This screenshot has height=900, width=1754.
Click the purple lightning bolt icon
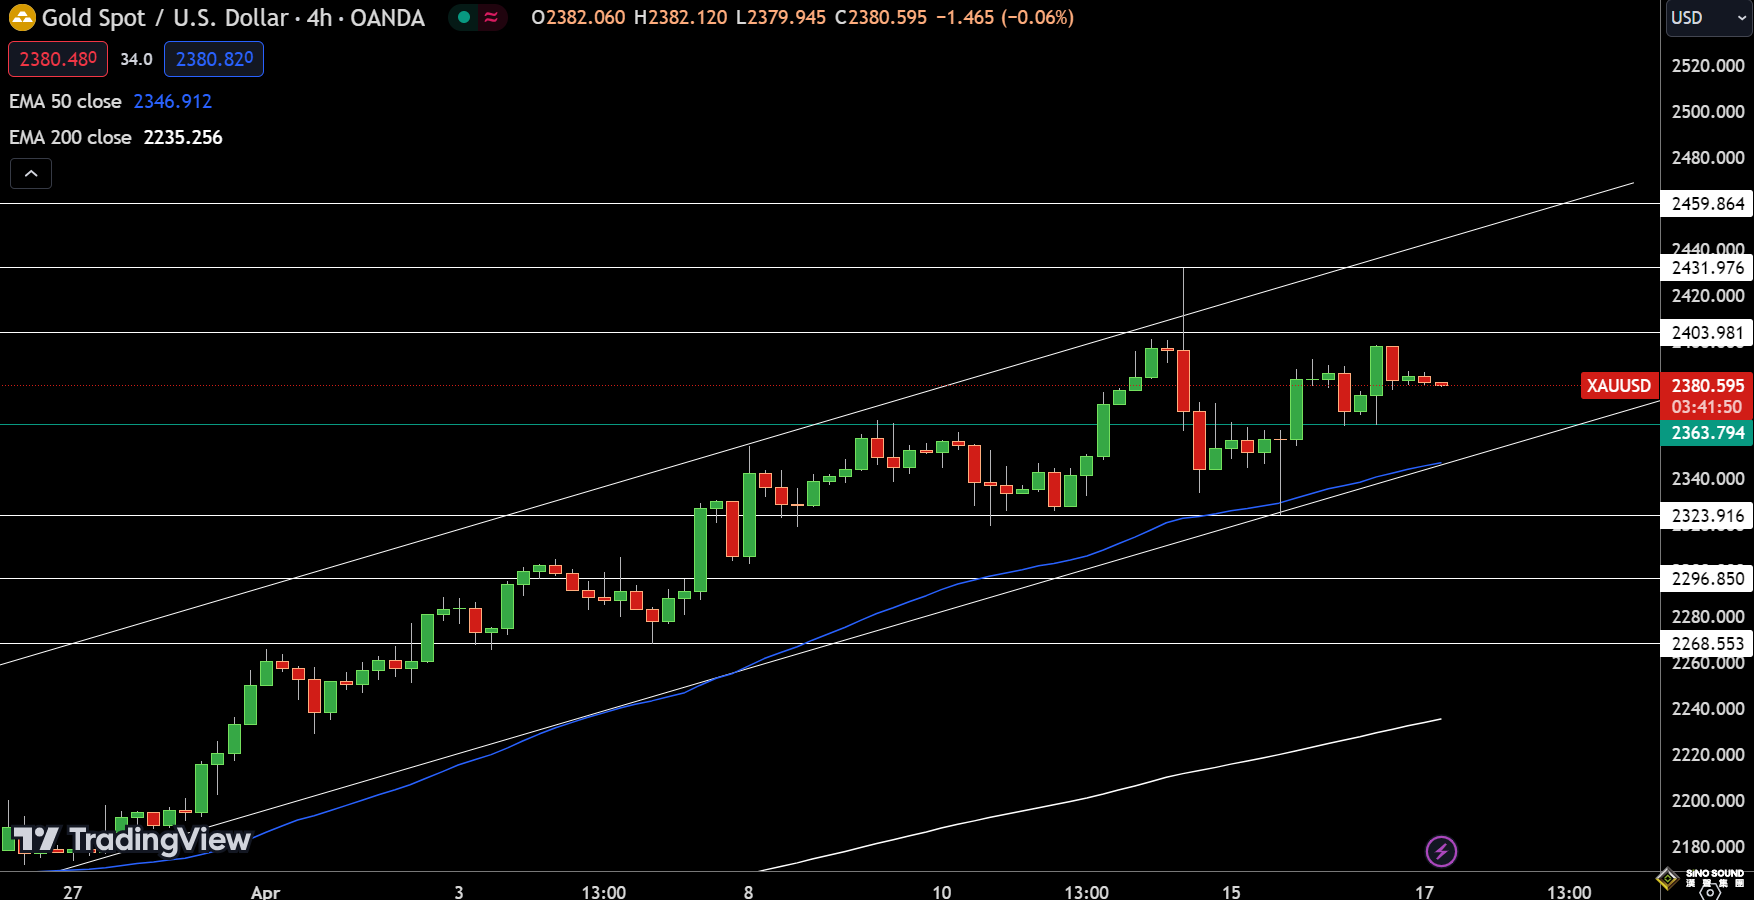(1441, 851)
